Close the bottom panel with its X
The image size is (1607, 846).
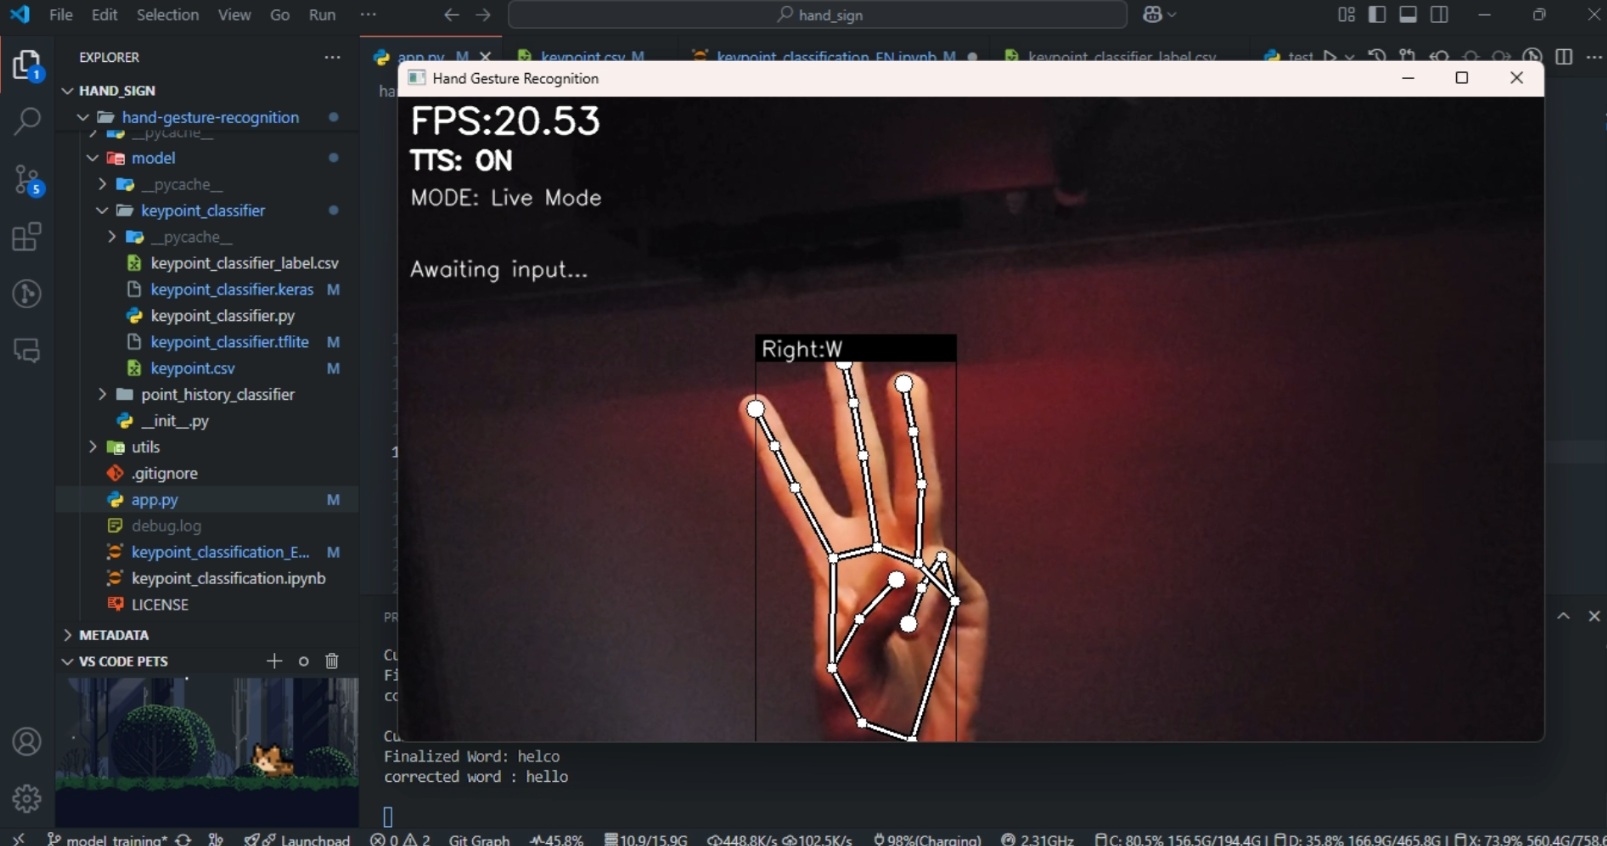[x=1594, y=616]
